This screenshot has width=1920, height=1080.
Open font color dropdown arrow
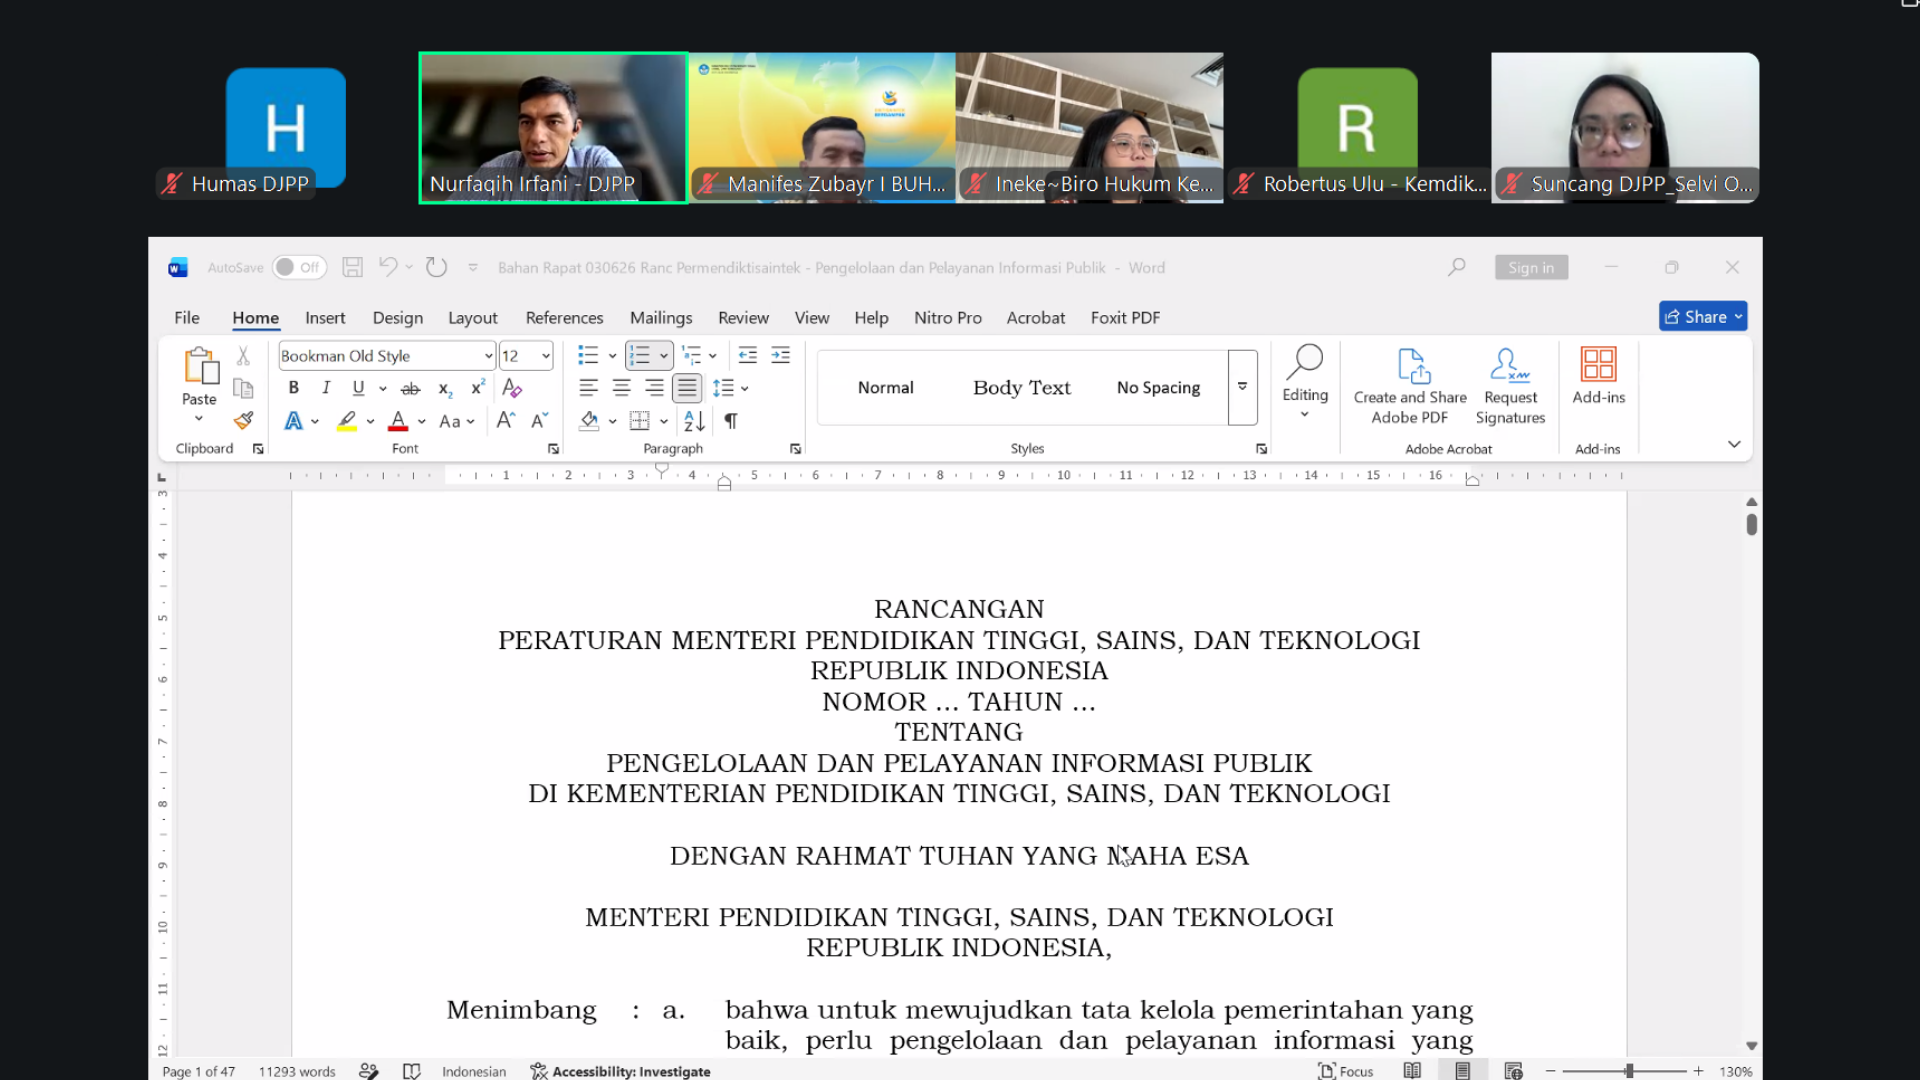(x=422, y=421)
